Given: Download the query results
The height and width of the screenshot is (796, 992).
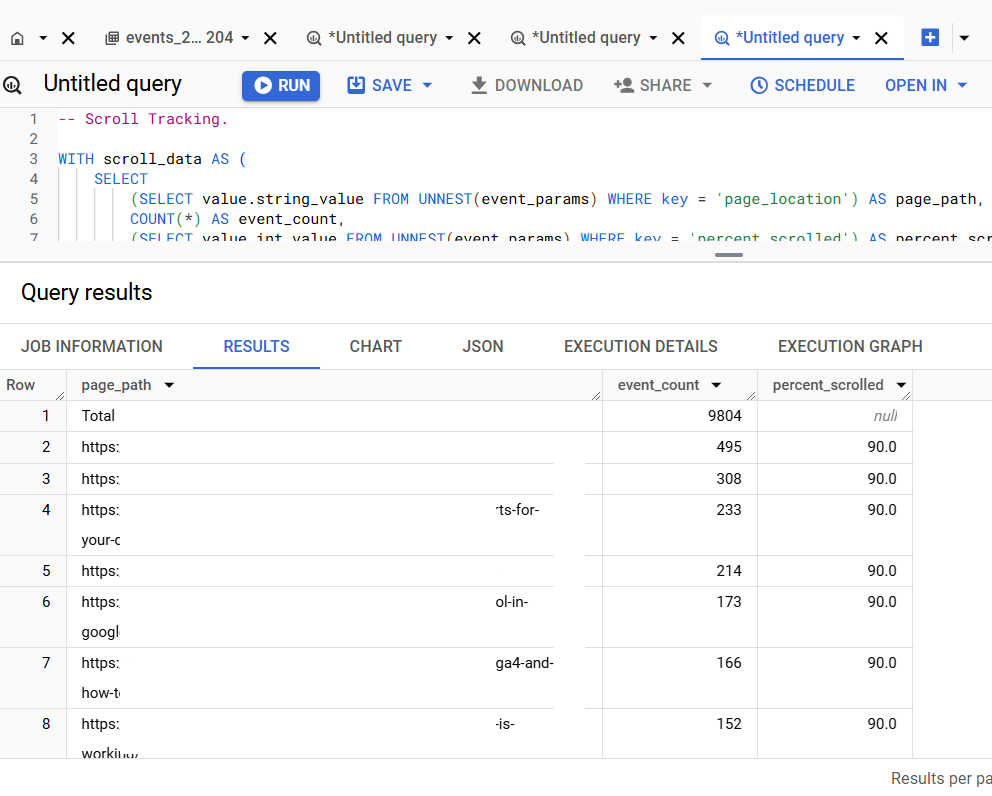Looking at the screenshot, I should [x=527, y=85].
